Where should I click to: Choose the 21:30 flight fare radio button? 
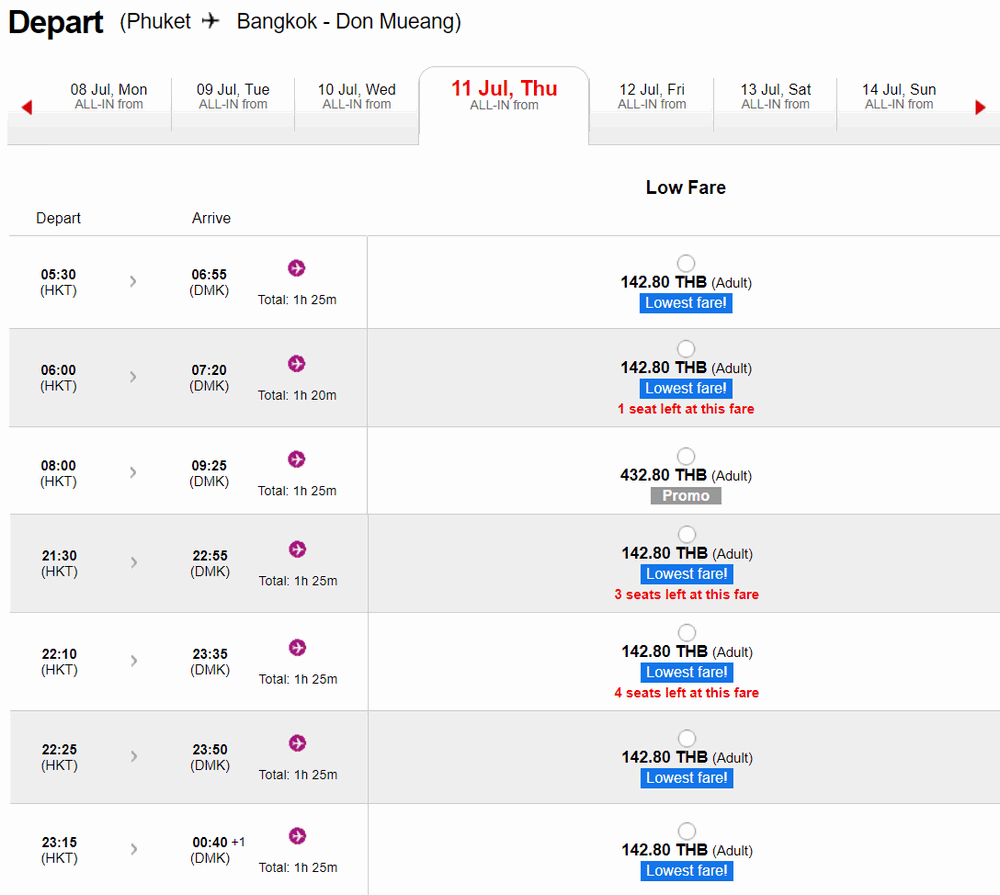click(686, 535)
